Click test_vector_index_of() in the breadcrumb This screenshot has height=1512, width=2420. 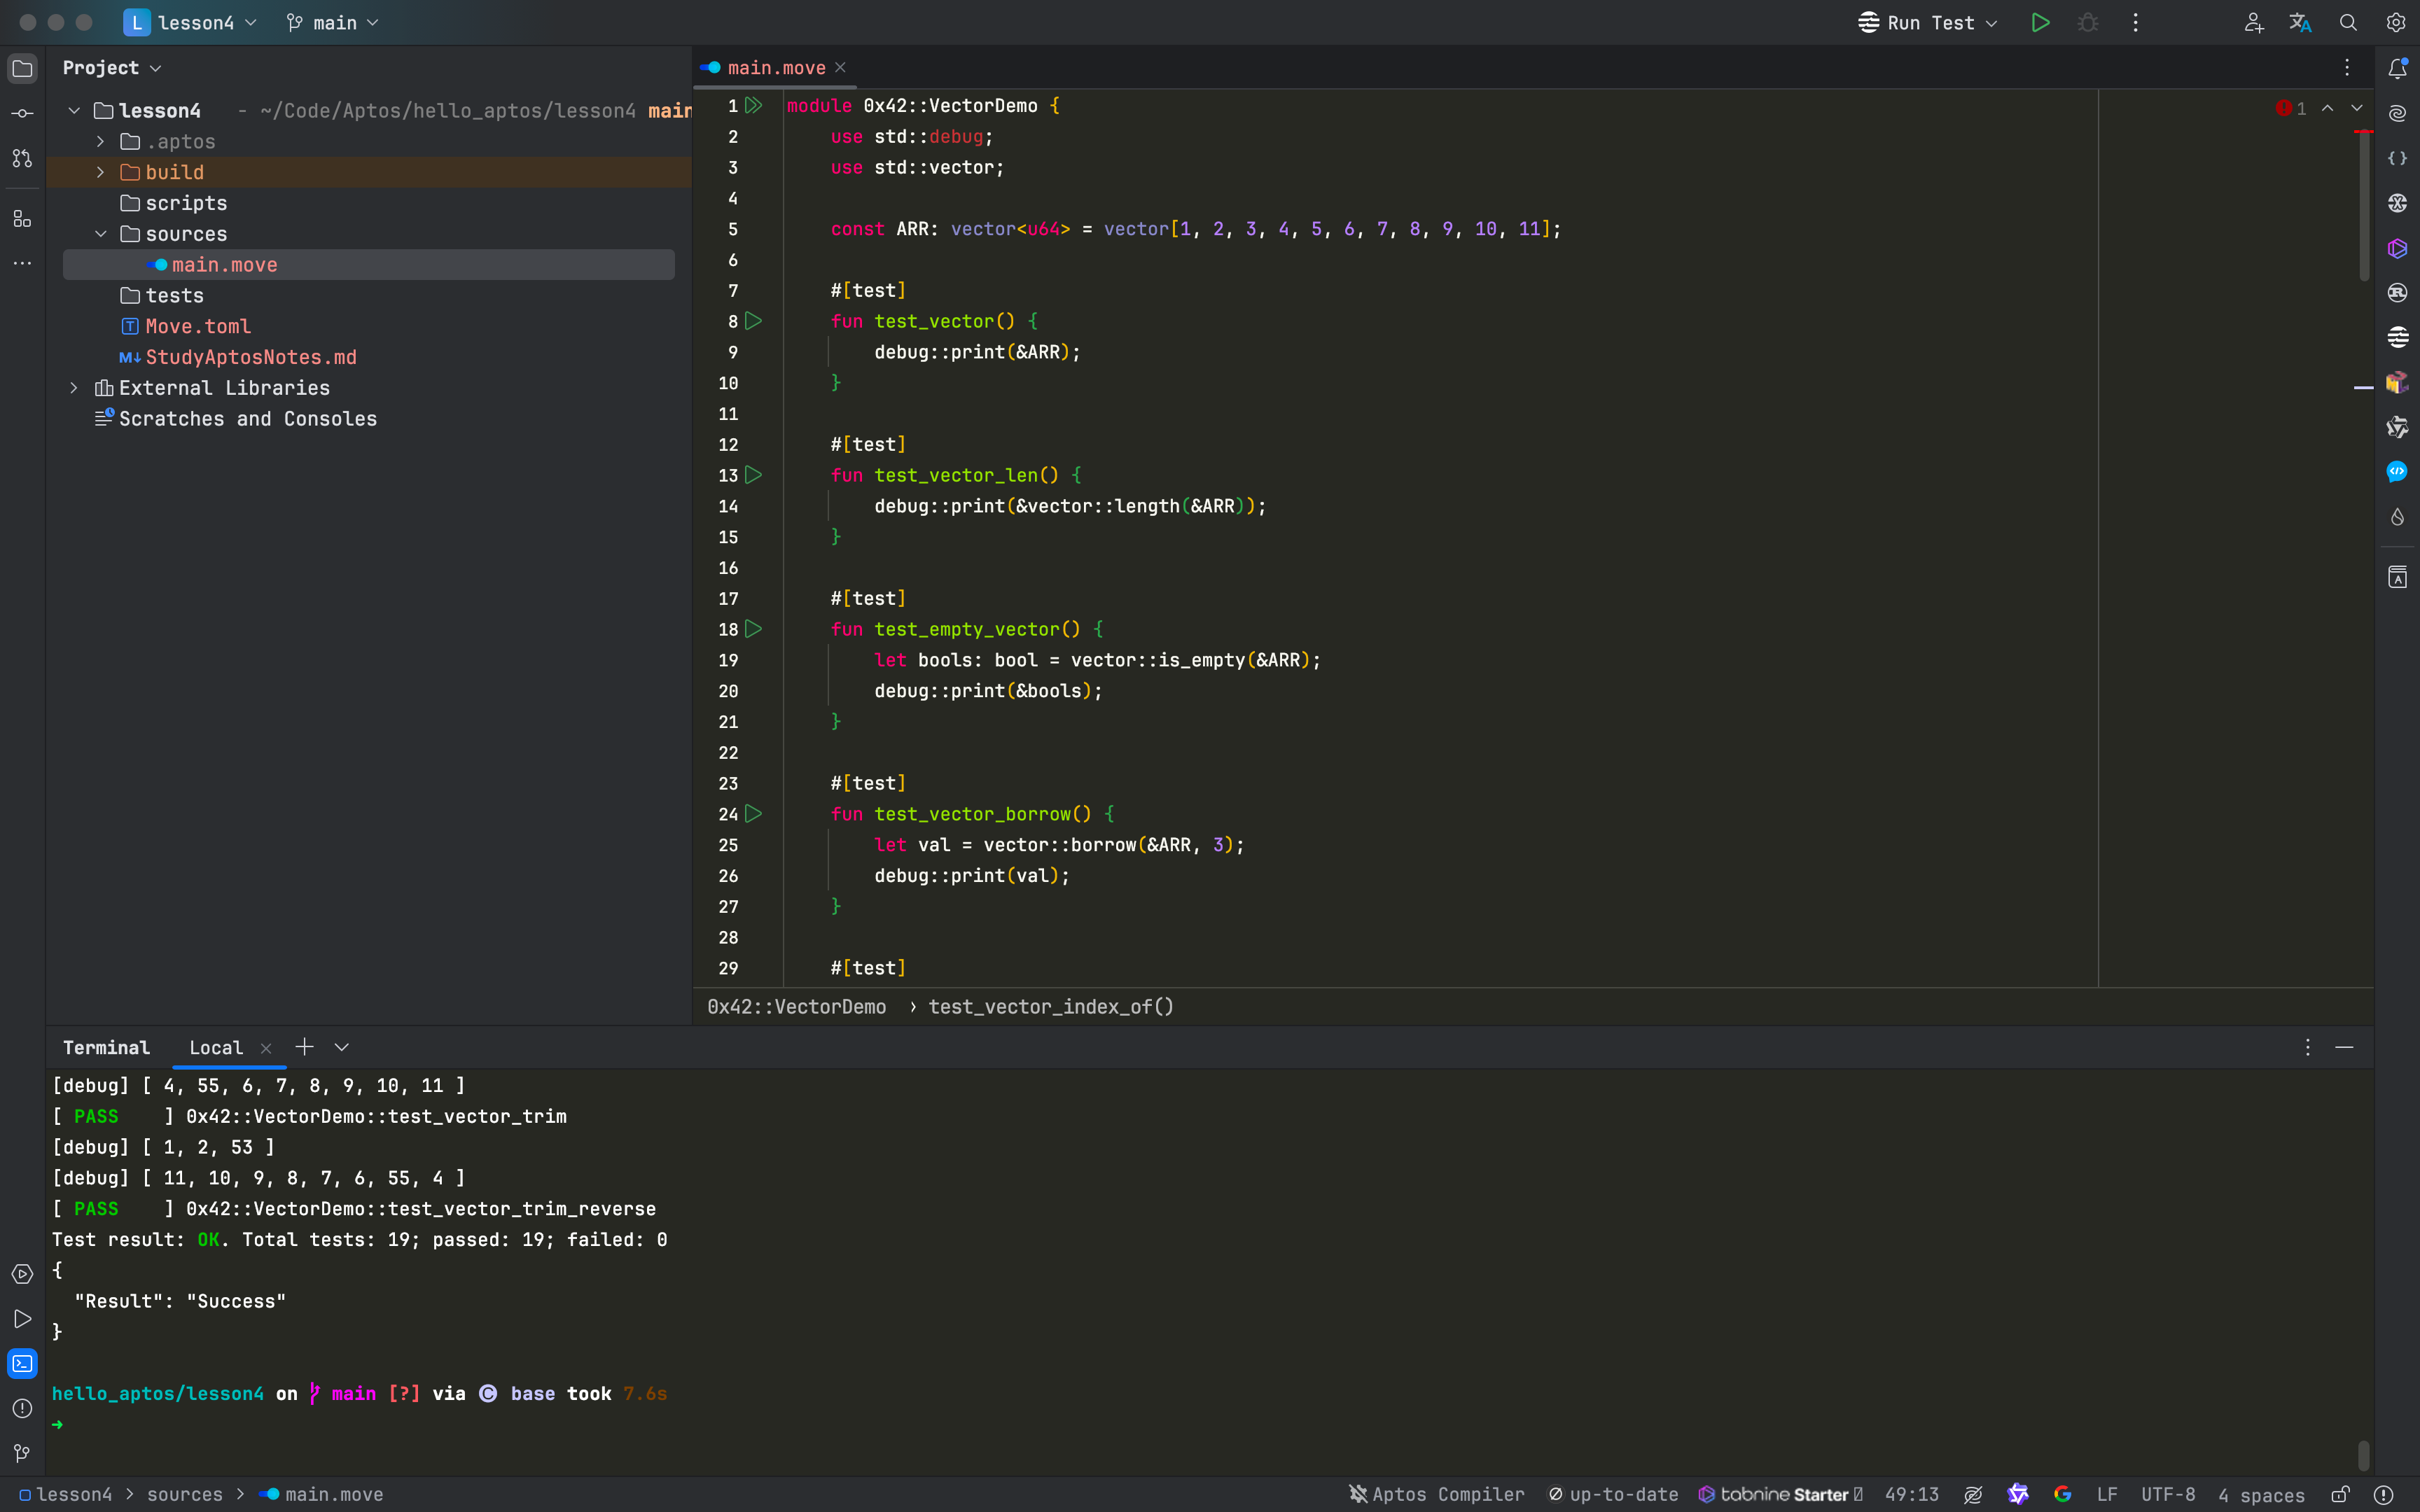[1051, 1007]
